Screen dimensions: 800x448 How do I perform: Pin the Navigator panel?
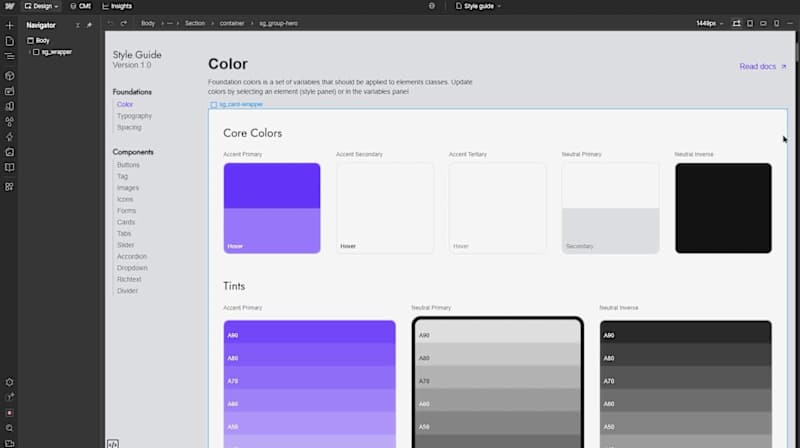(x=89, y=25)
